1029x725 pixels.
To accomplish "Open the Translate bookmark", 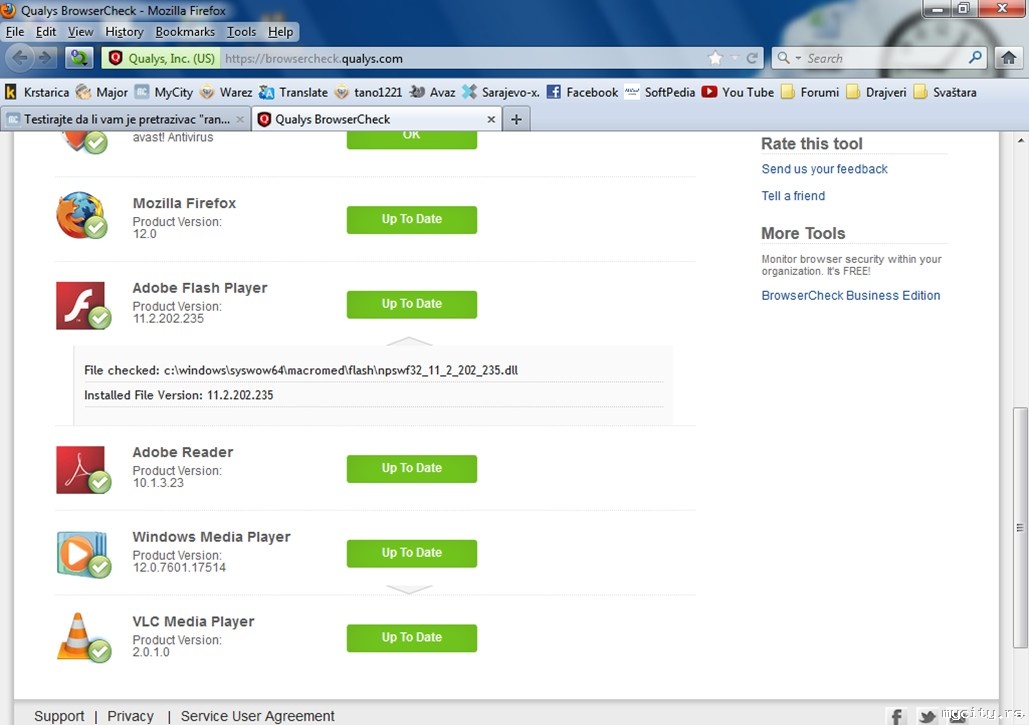I will pos(293,92).
